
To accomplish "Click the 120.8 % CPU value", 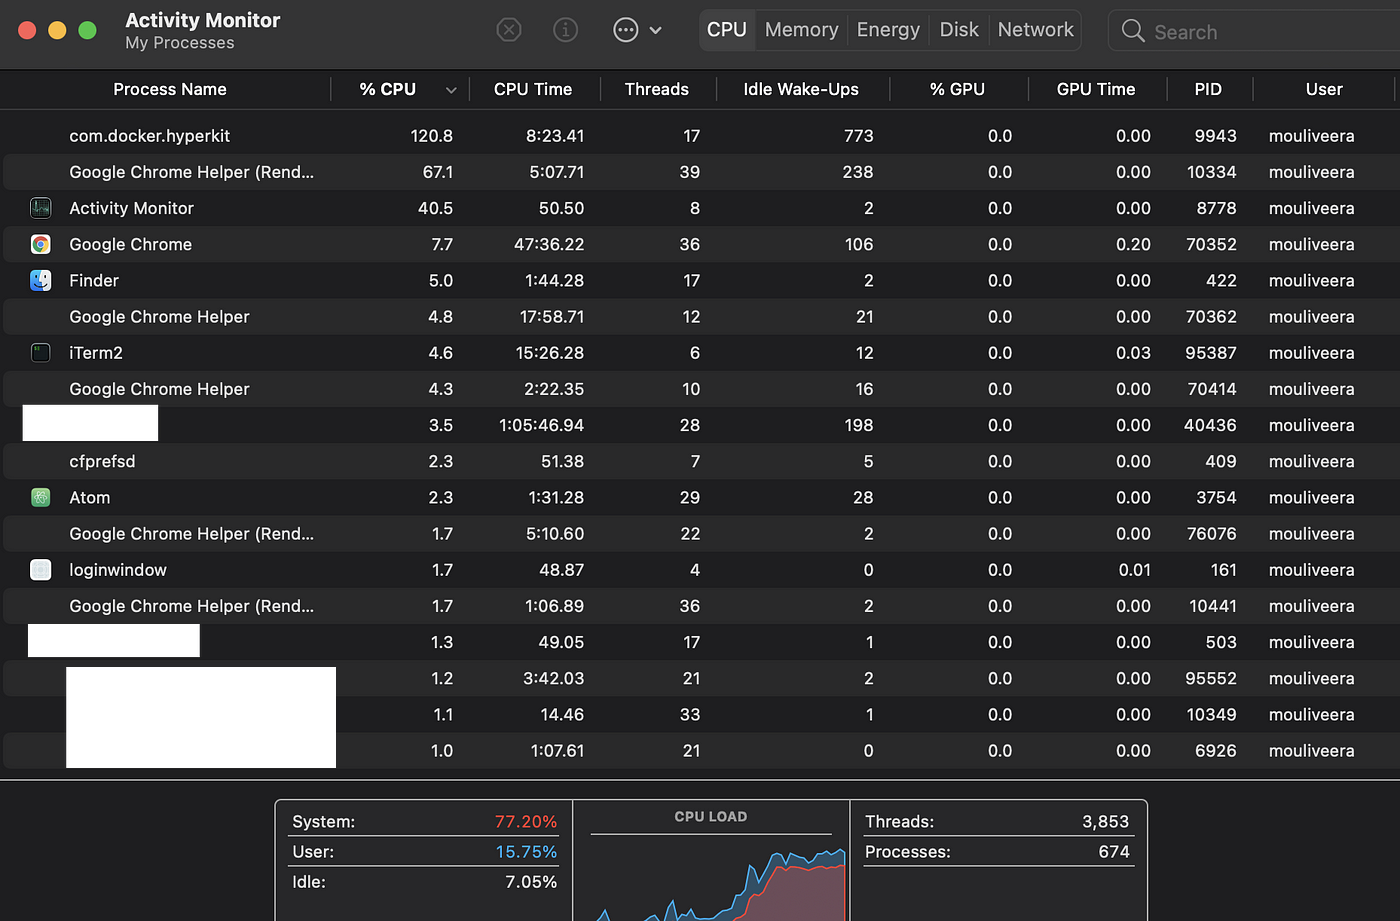I will [x=431, y=135].
